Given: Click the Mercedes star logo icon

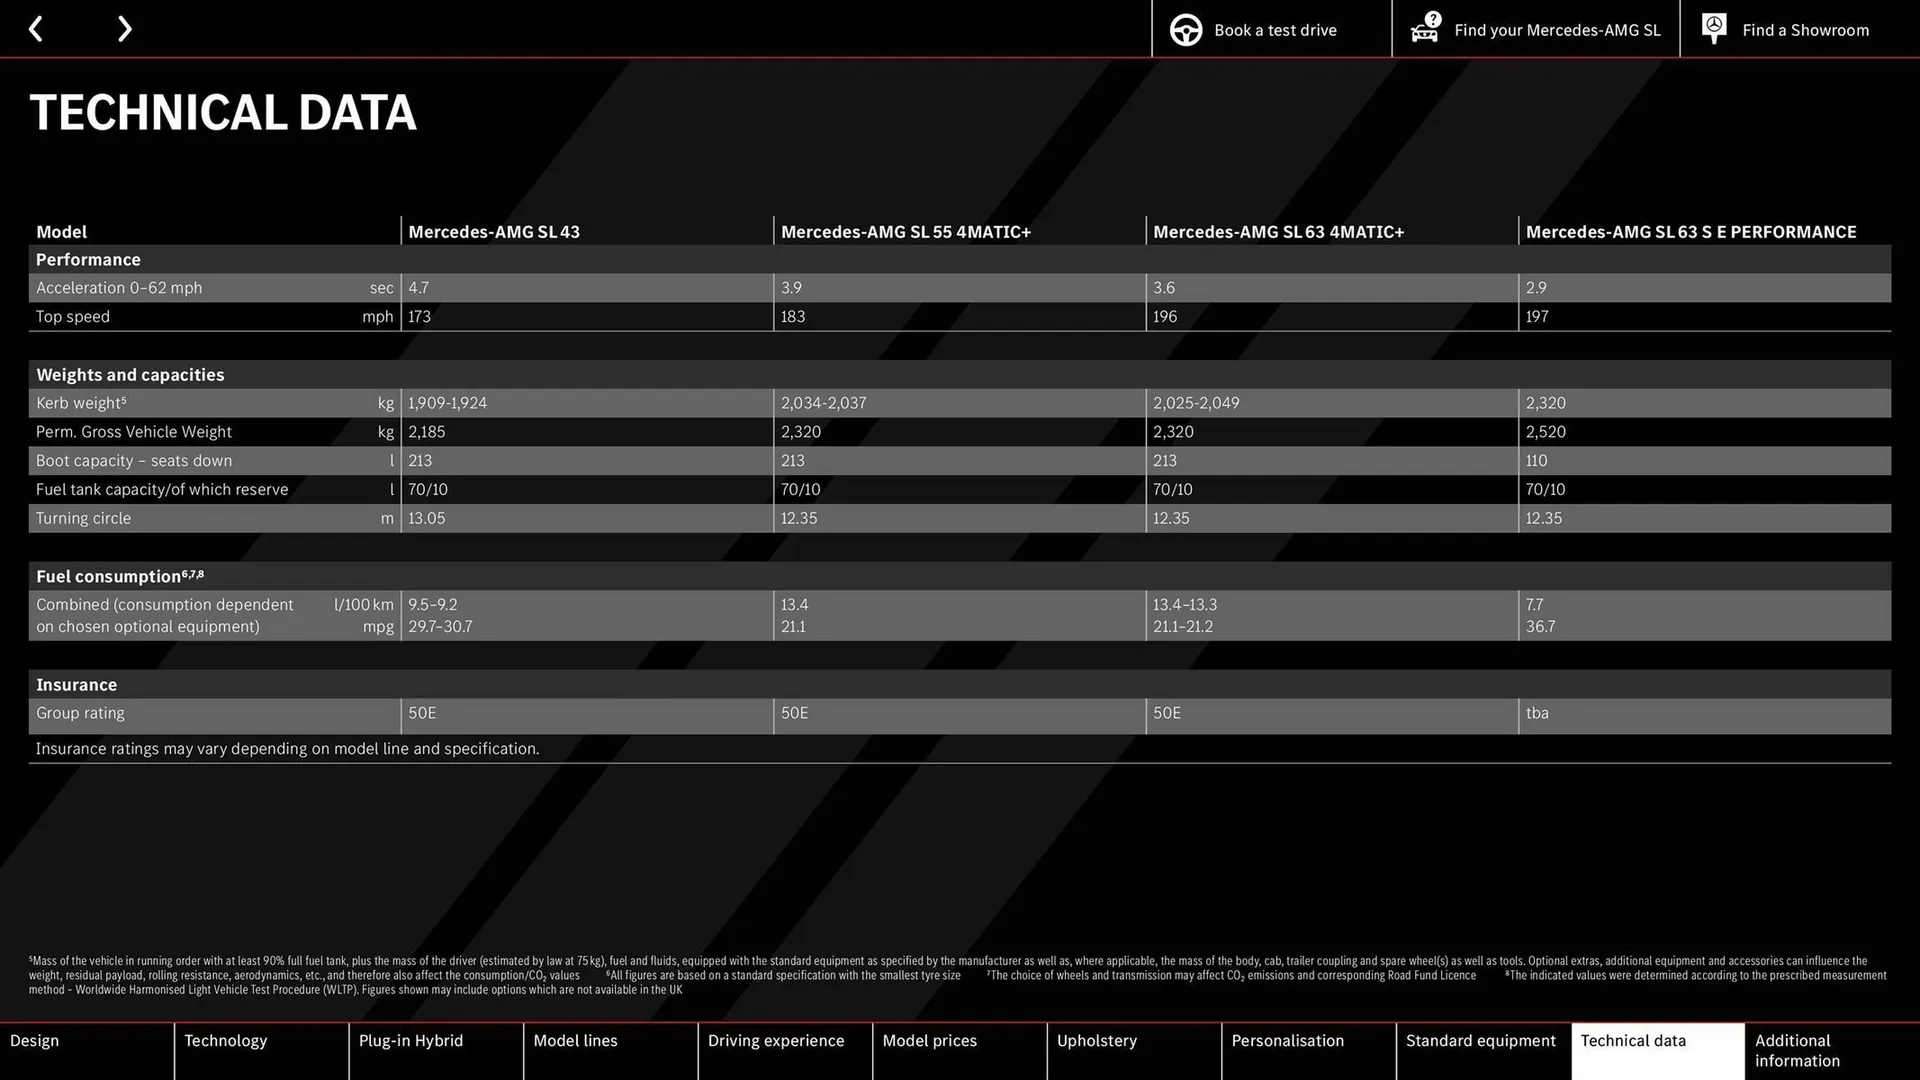Looking at the screenshot, I should pyautogui.click(x=1713, y=28).
